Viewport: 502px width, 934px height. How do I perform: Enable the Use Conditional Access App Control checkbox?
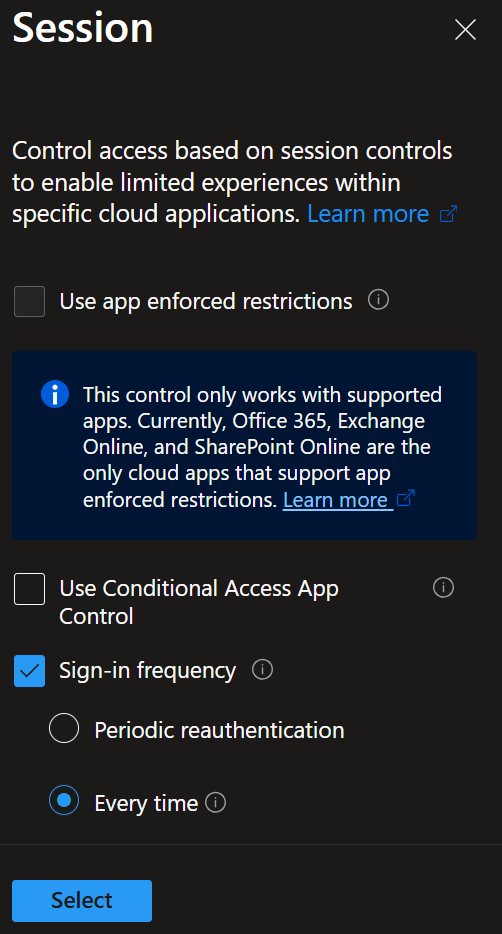tap(30, 589)
